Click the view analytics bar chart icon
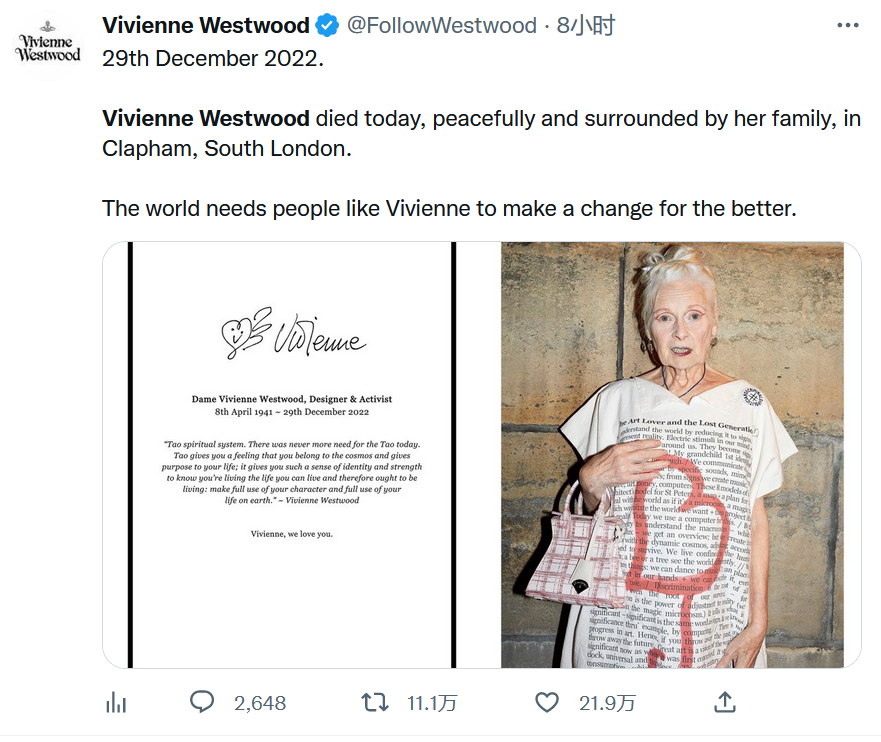The width and height of the screenshot is (881, 742). (x=117, y=703)
